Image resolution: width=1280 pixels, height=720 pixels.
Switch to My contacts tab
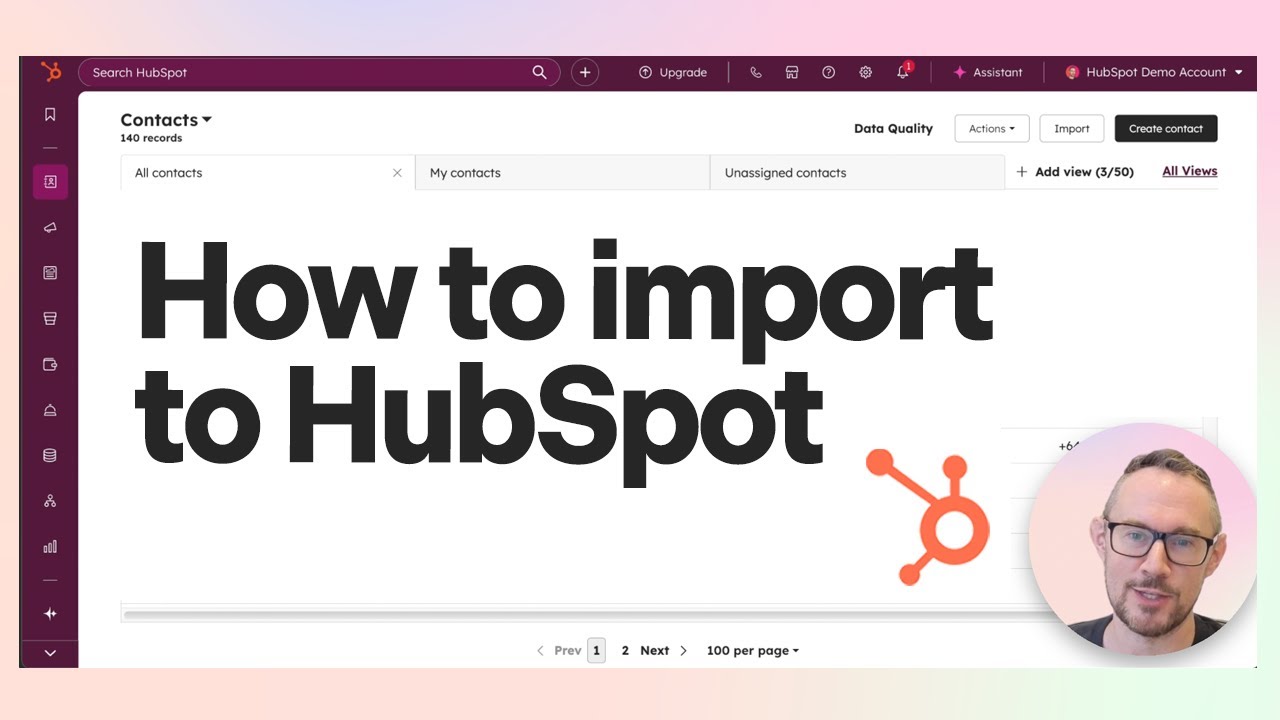tap(562, 172)
